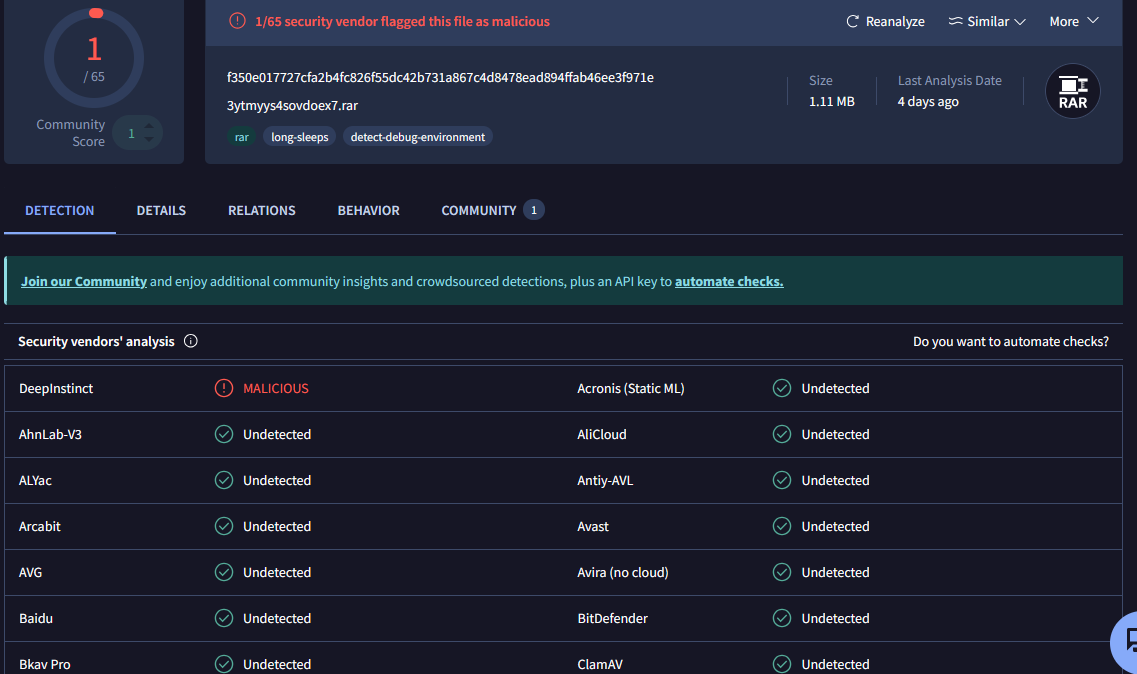The height and width of the screenshot is (674, 1137).
Task: Open the BEHAVIOR tab
Action: coord(368,210)
